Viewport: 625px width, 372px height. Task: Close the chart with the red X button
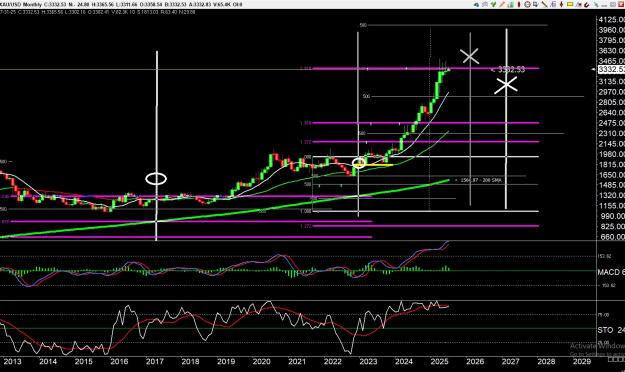621,5
